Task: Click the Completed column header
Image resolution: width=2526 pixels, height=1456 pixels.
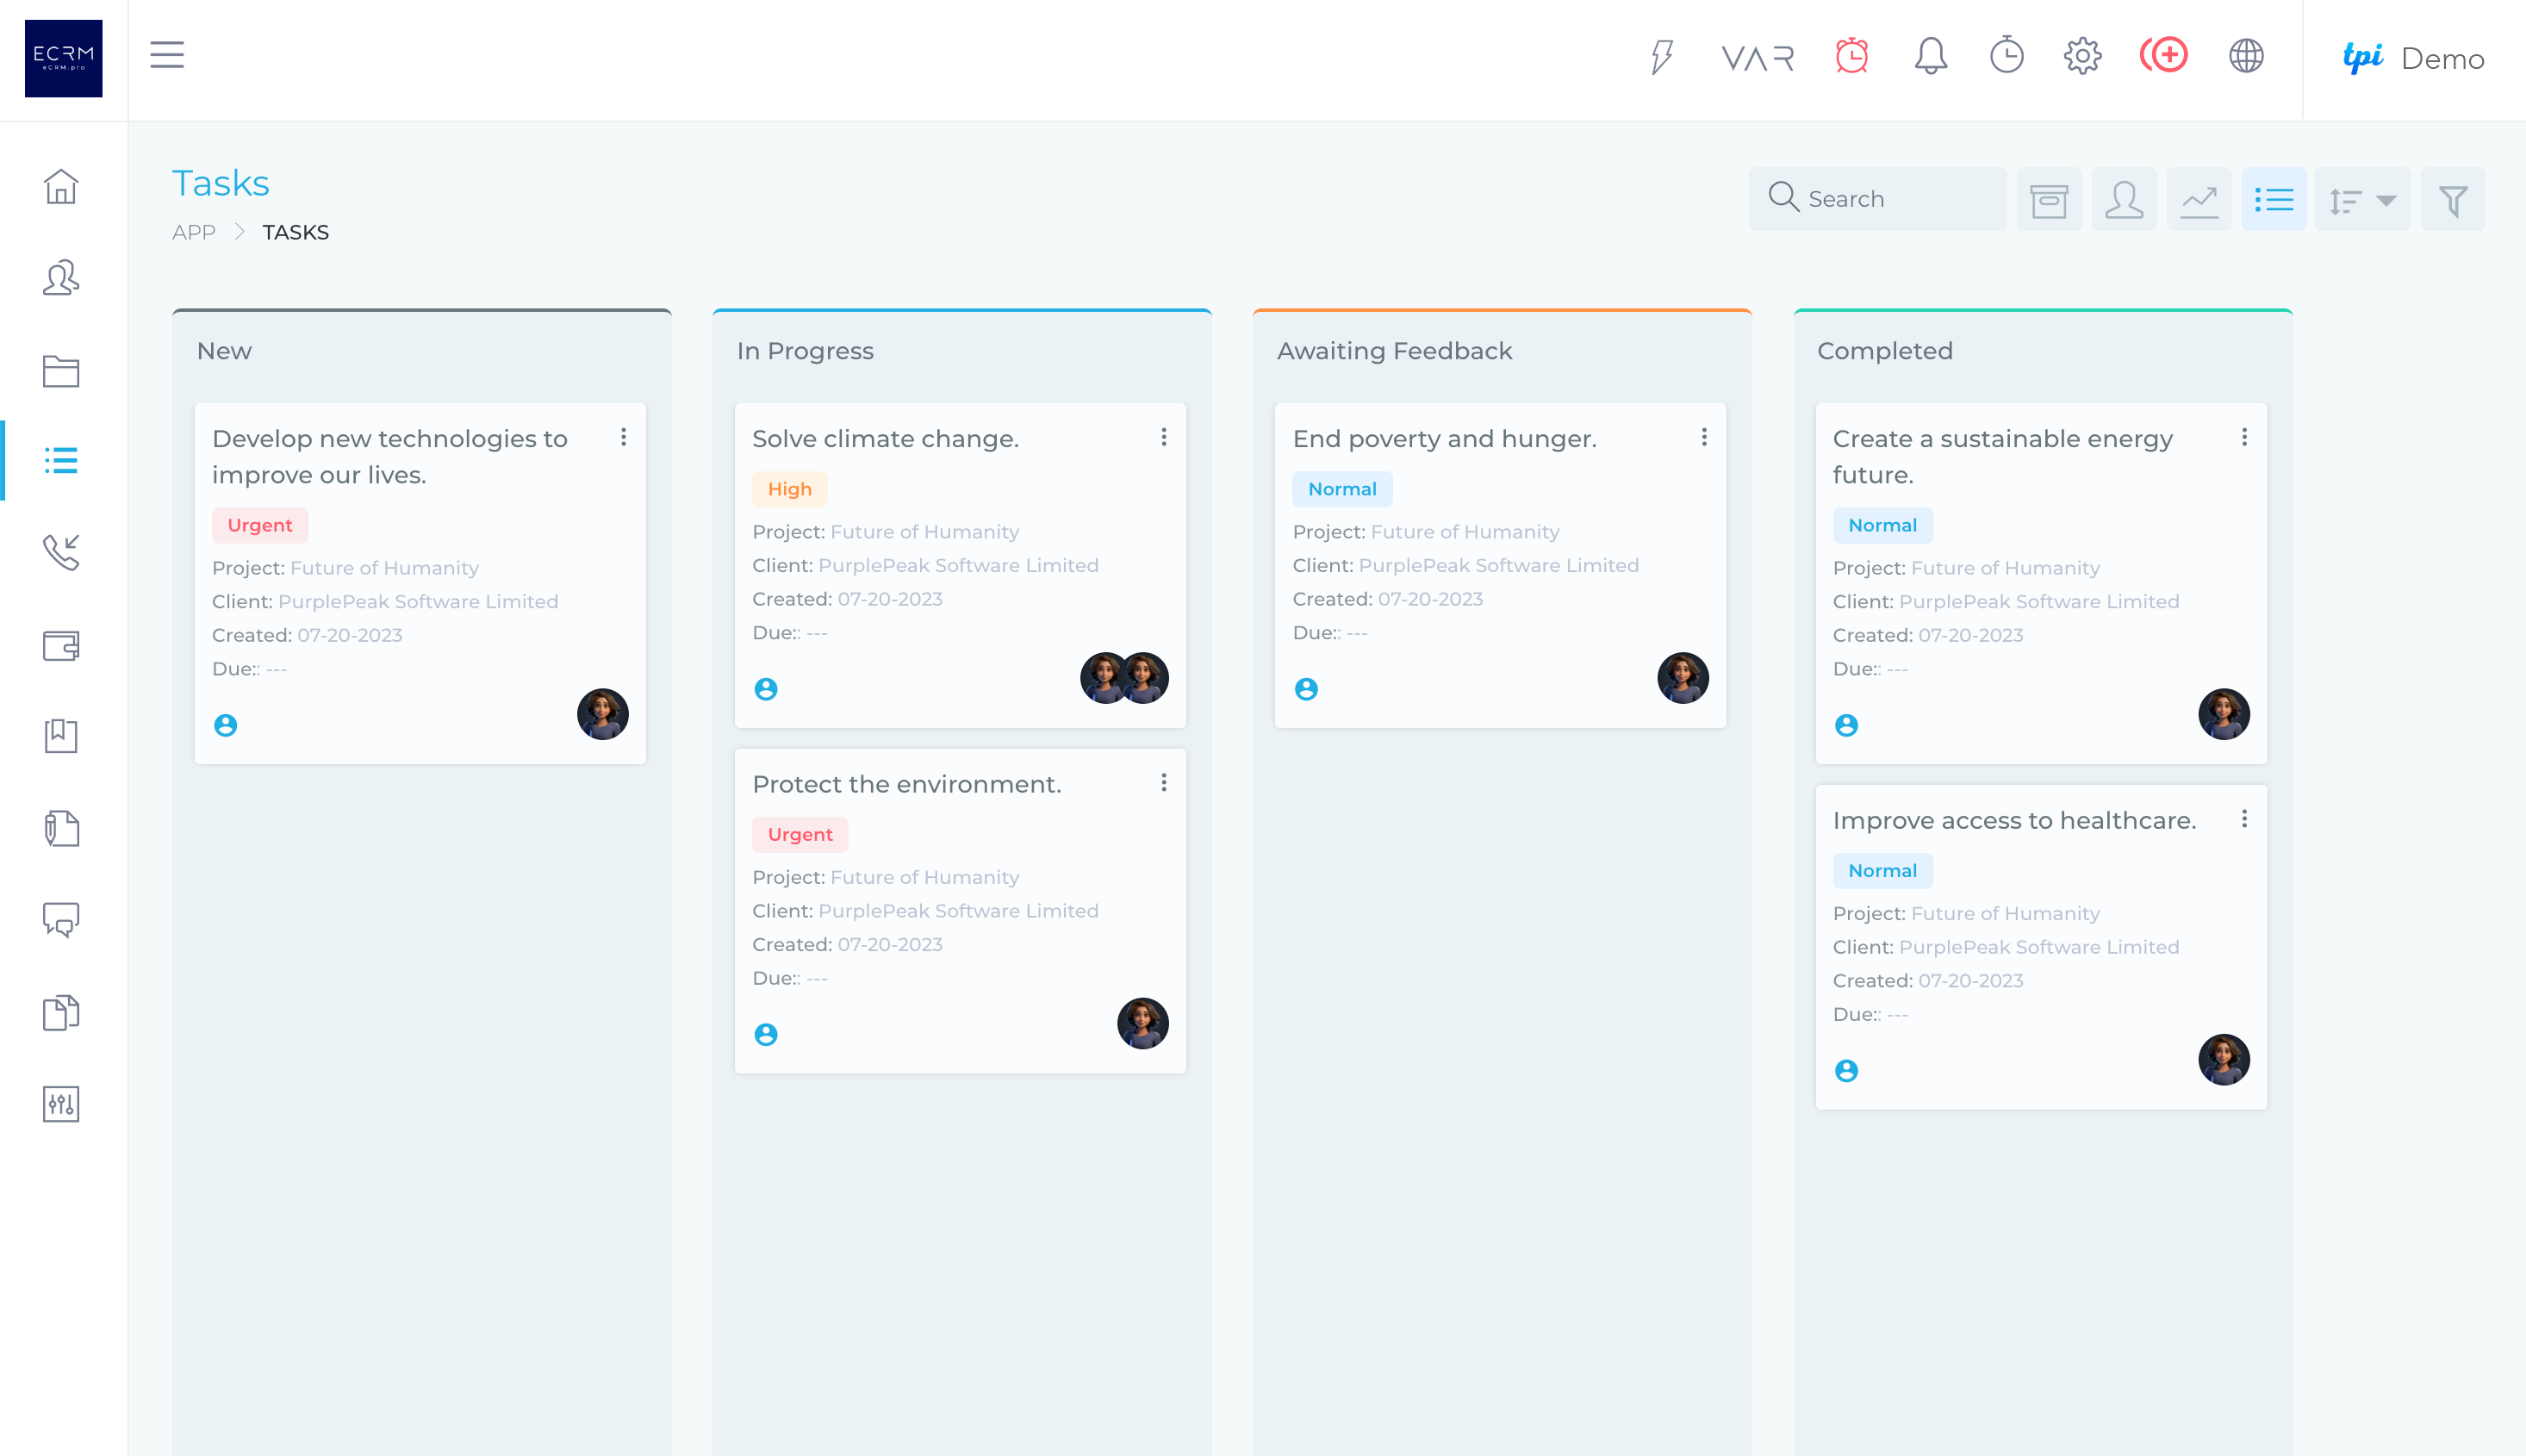Action: tap(1885, 351)
